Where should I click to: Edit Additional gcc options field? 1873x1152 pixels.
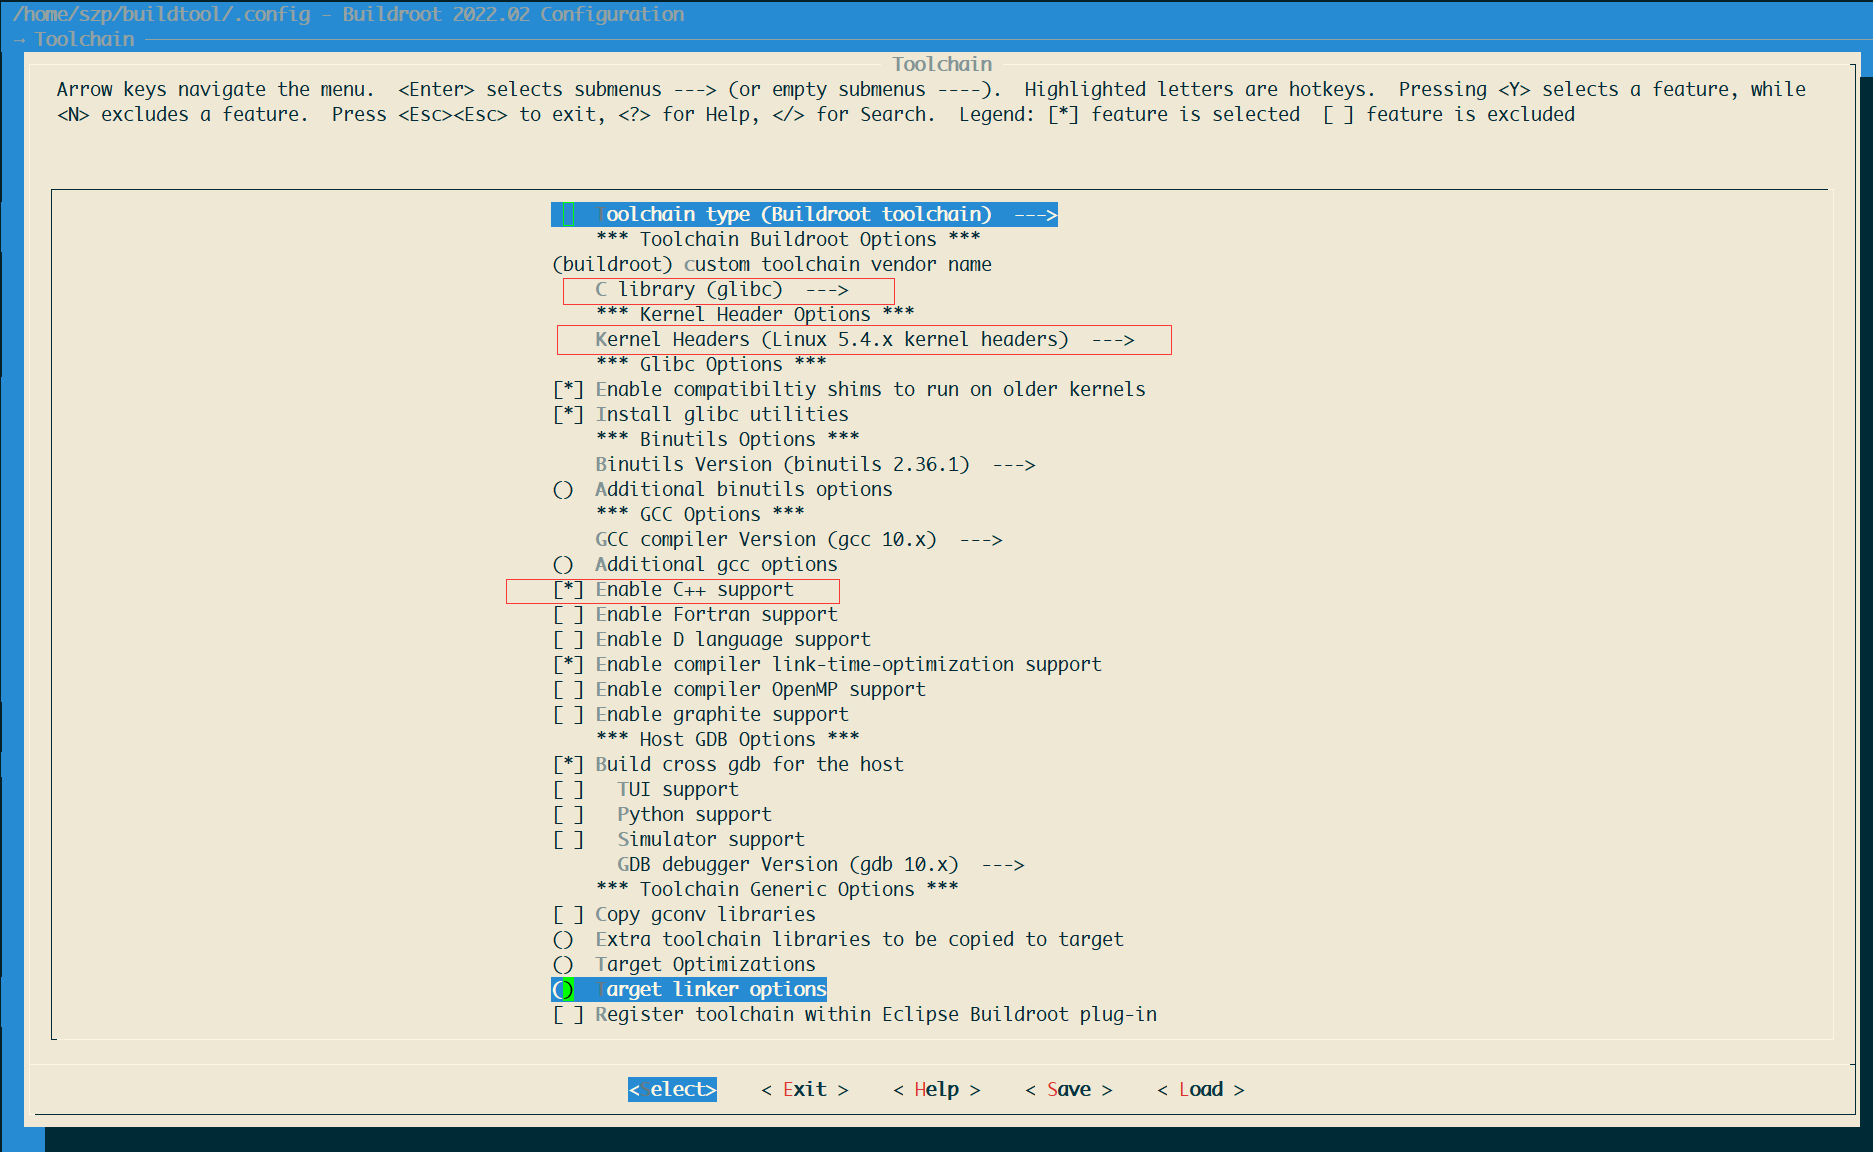pyautogui.click(x=695, y=564)
